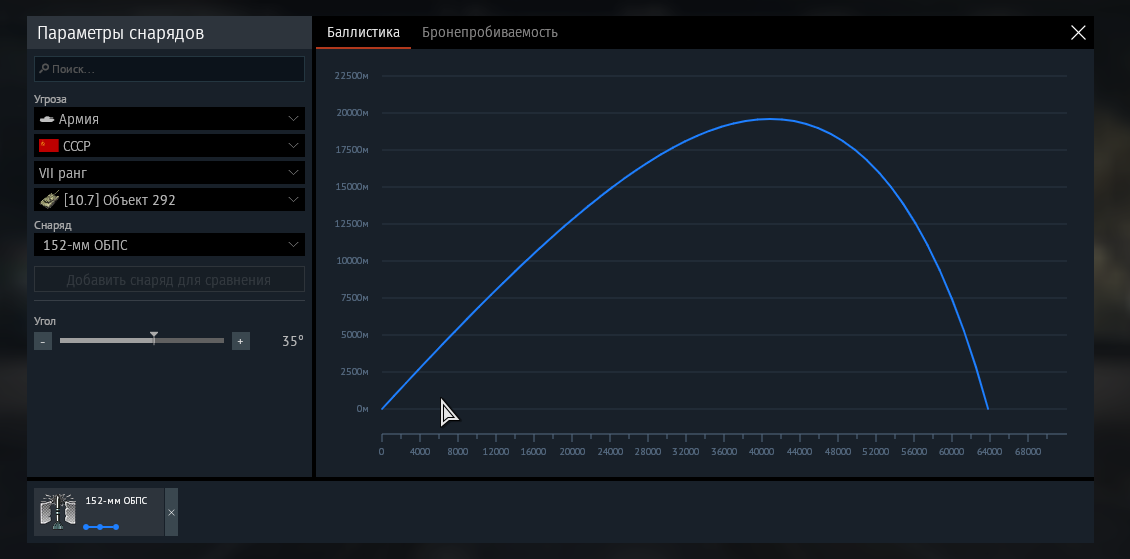Increase angle with the plus button
This screenshot has width=1130, height=559.
tap(240, 341)
